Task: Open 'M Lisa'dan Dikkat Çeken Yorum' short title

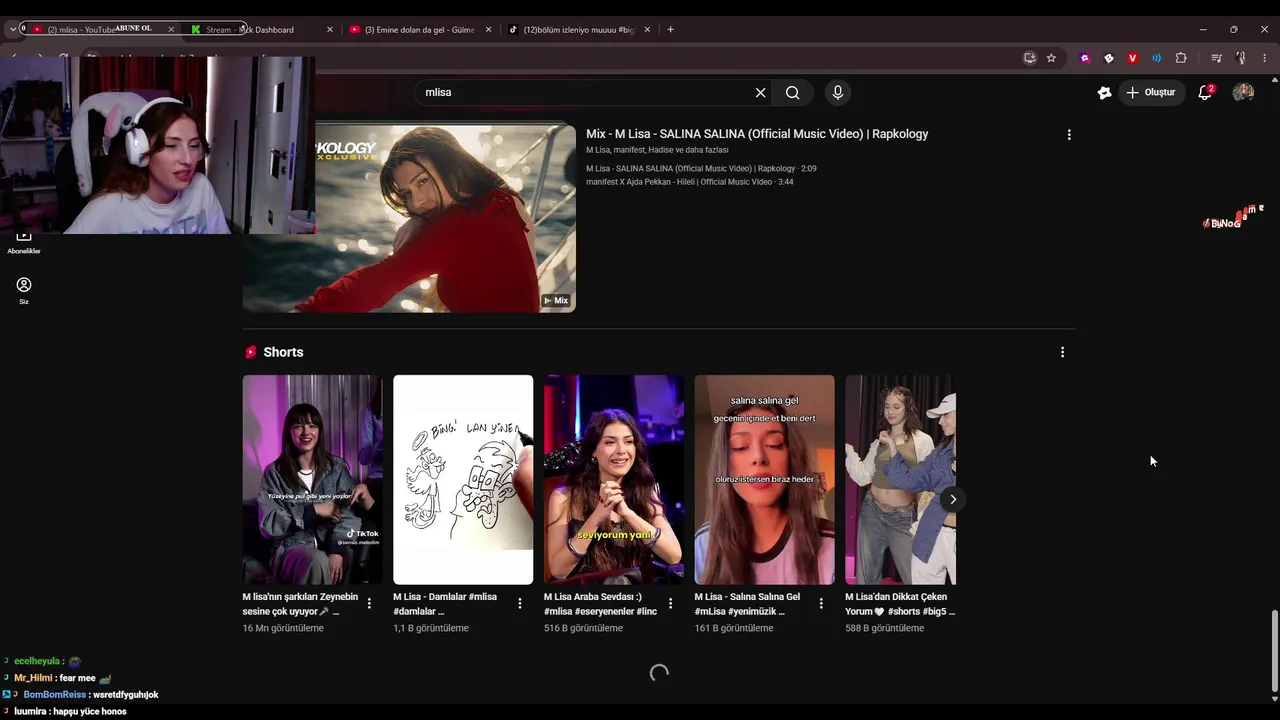Action: point(900,604)
